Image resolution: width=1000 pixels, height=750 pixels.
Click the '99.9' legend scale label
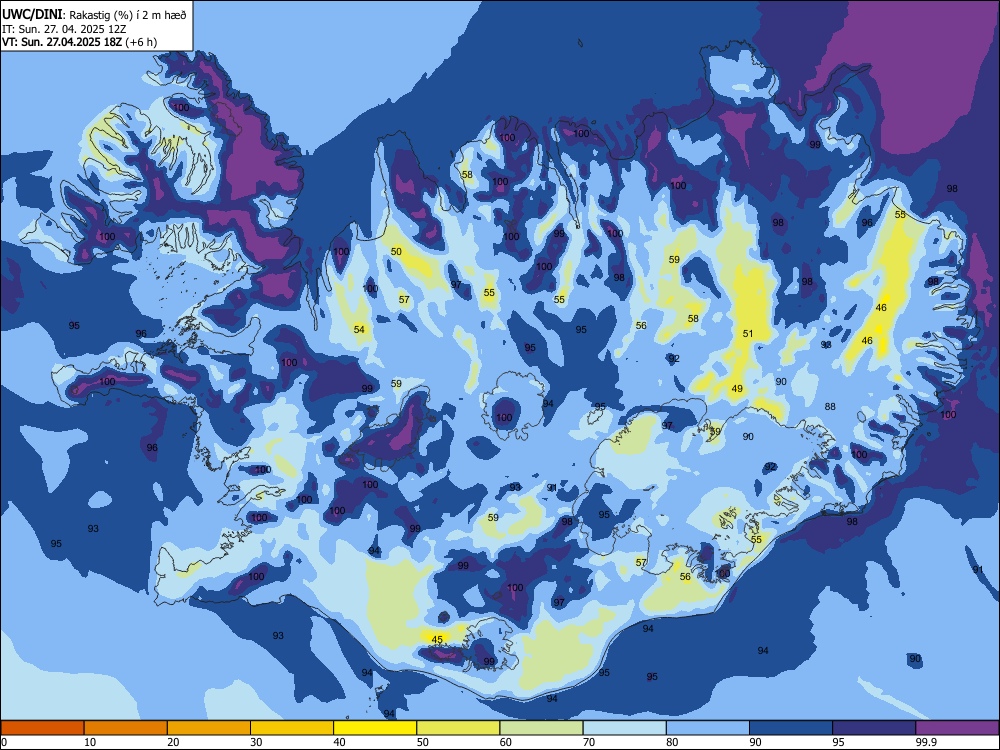[925, 742]
